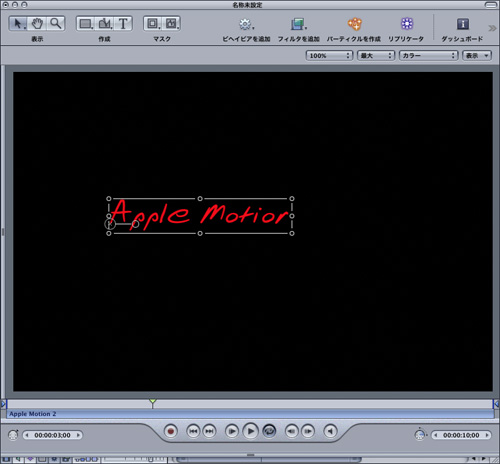The image size is (500, 464).
Task: Select the Bezier mask tool
Action: [x=172, y=24]
